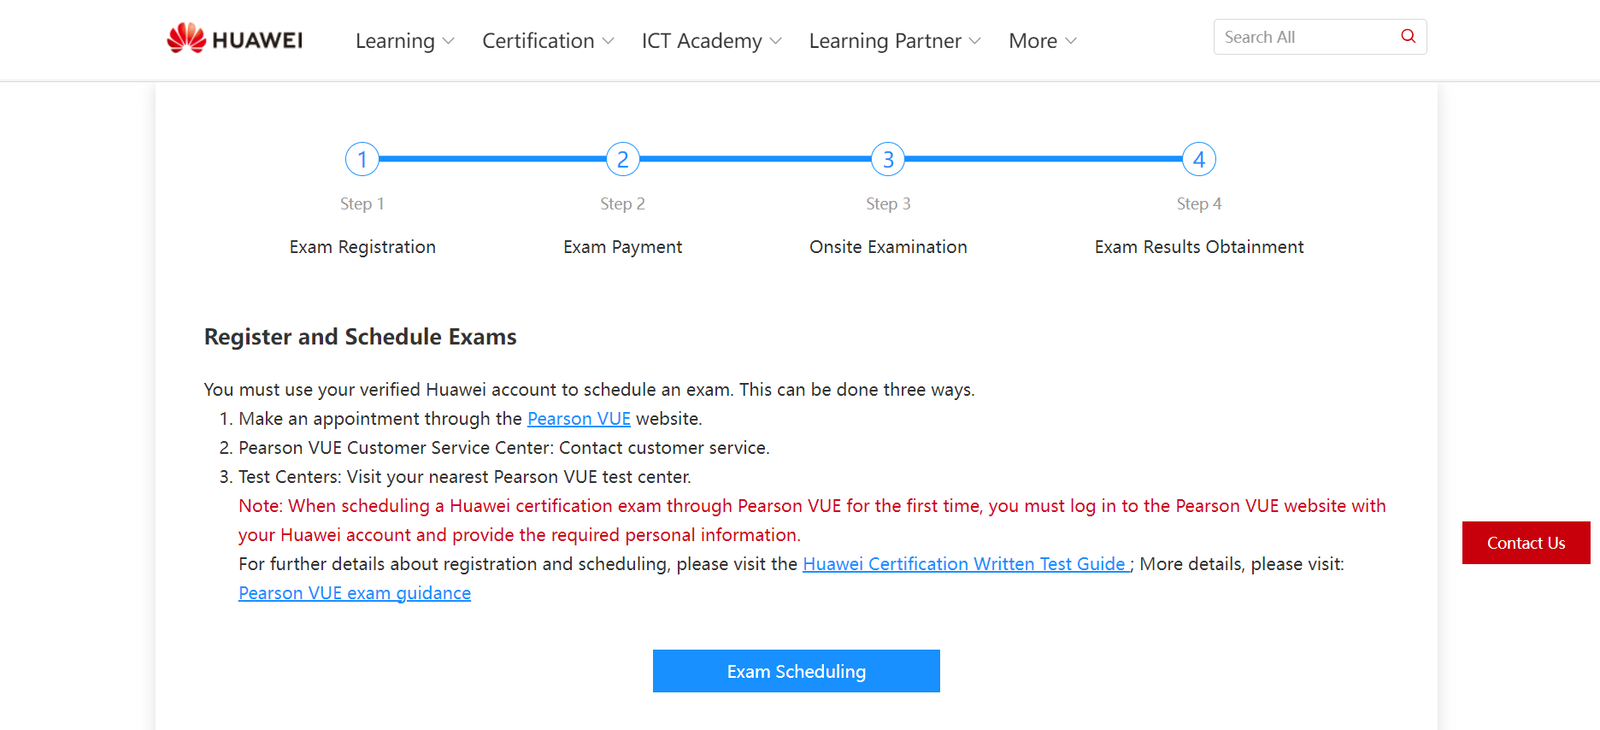Click the step 3 circle icon

click(888, 159)
